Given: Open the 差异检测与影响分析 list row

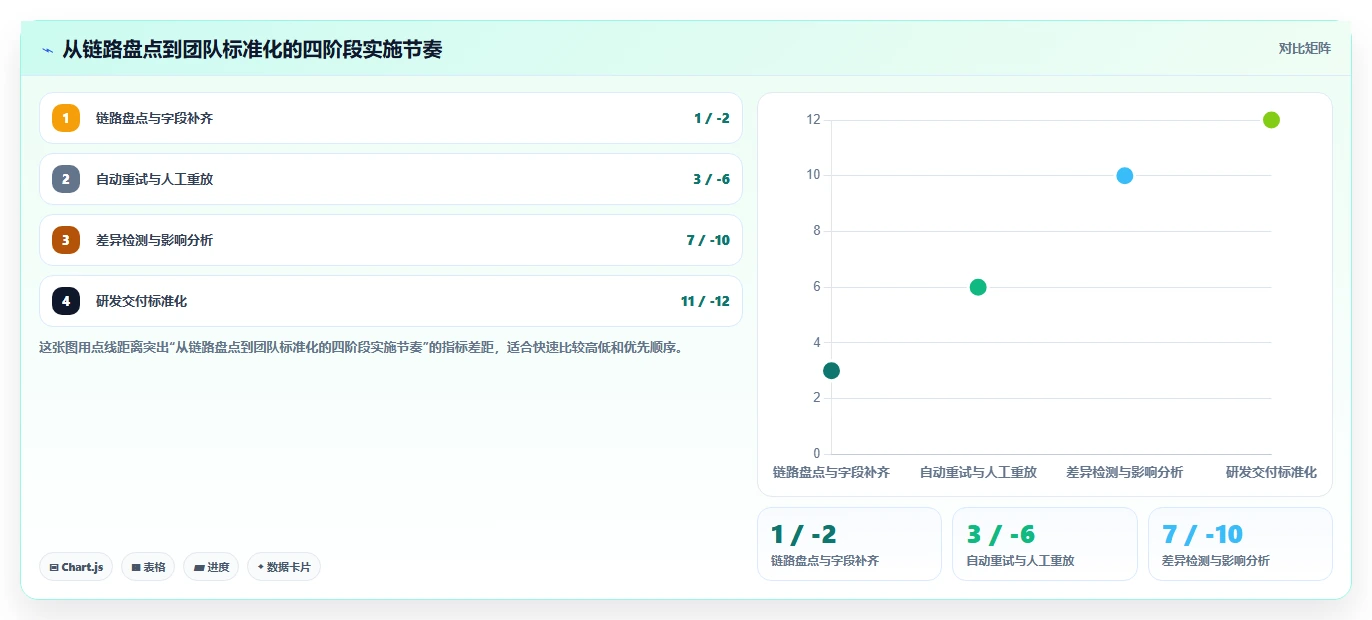Looking at the screenshot, I should pos(391,240).
